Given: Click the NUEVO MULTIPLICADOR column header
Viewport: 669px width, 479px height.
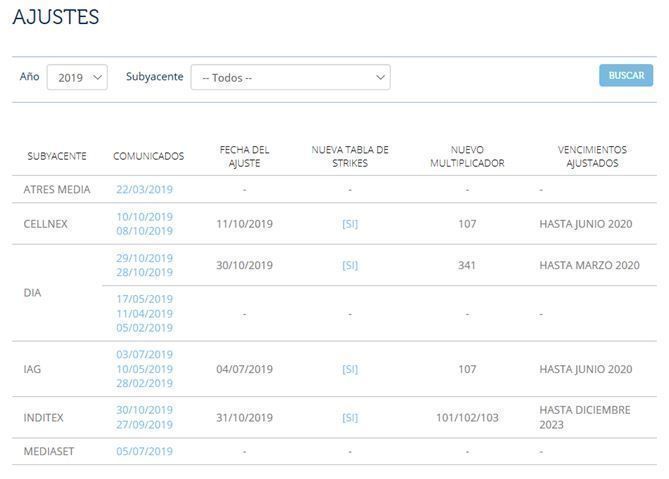Looking at the screenshot, I should 467,156.
